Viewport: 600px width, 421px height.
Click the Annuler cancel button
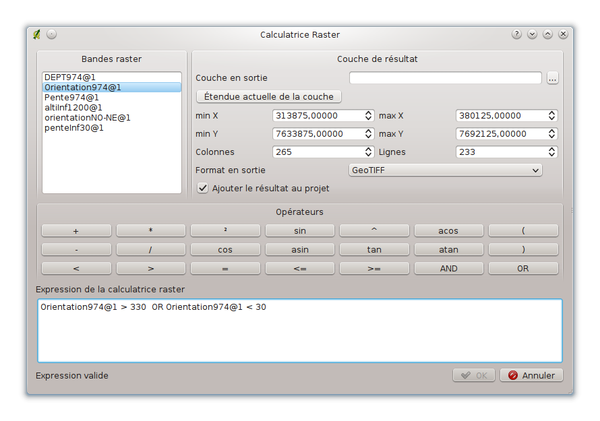[x=531, y=376]
